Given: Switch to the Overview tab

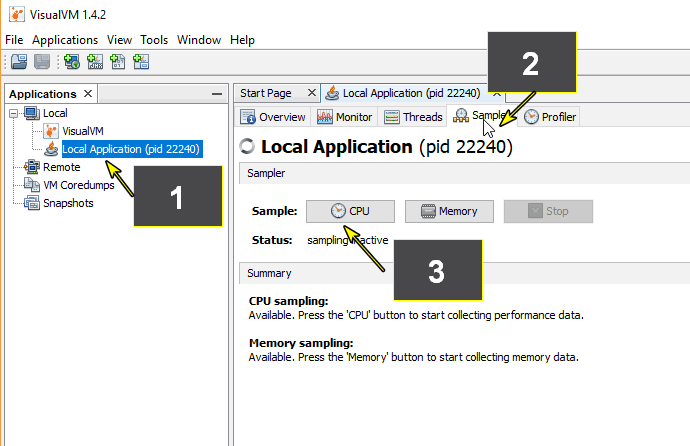Looking at the screenshot, I should click(x=273, y=117).
